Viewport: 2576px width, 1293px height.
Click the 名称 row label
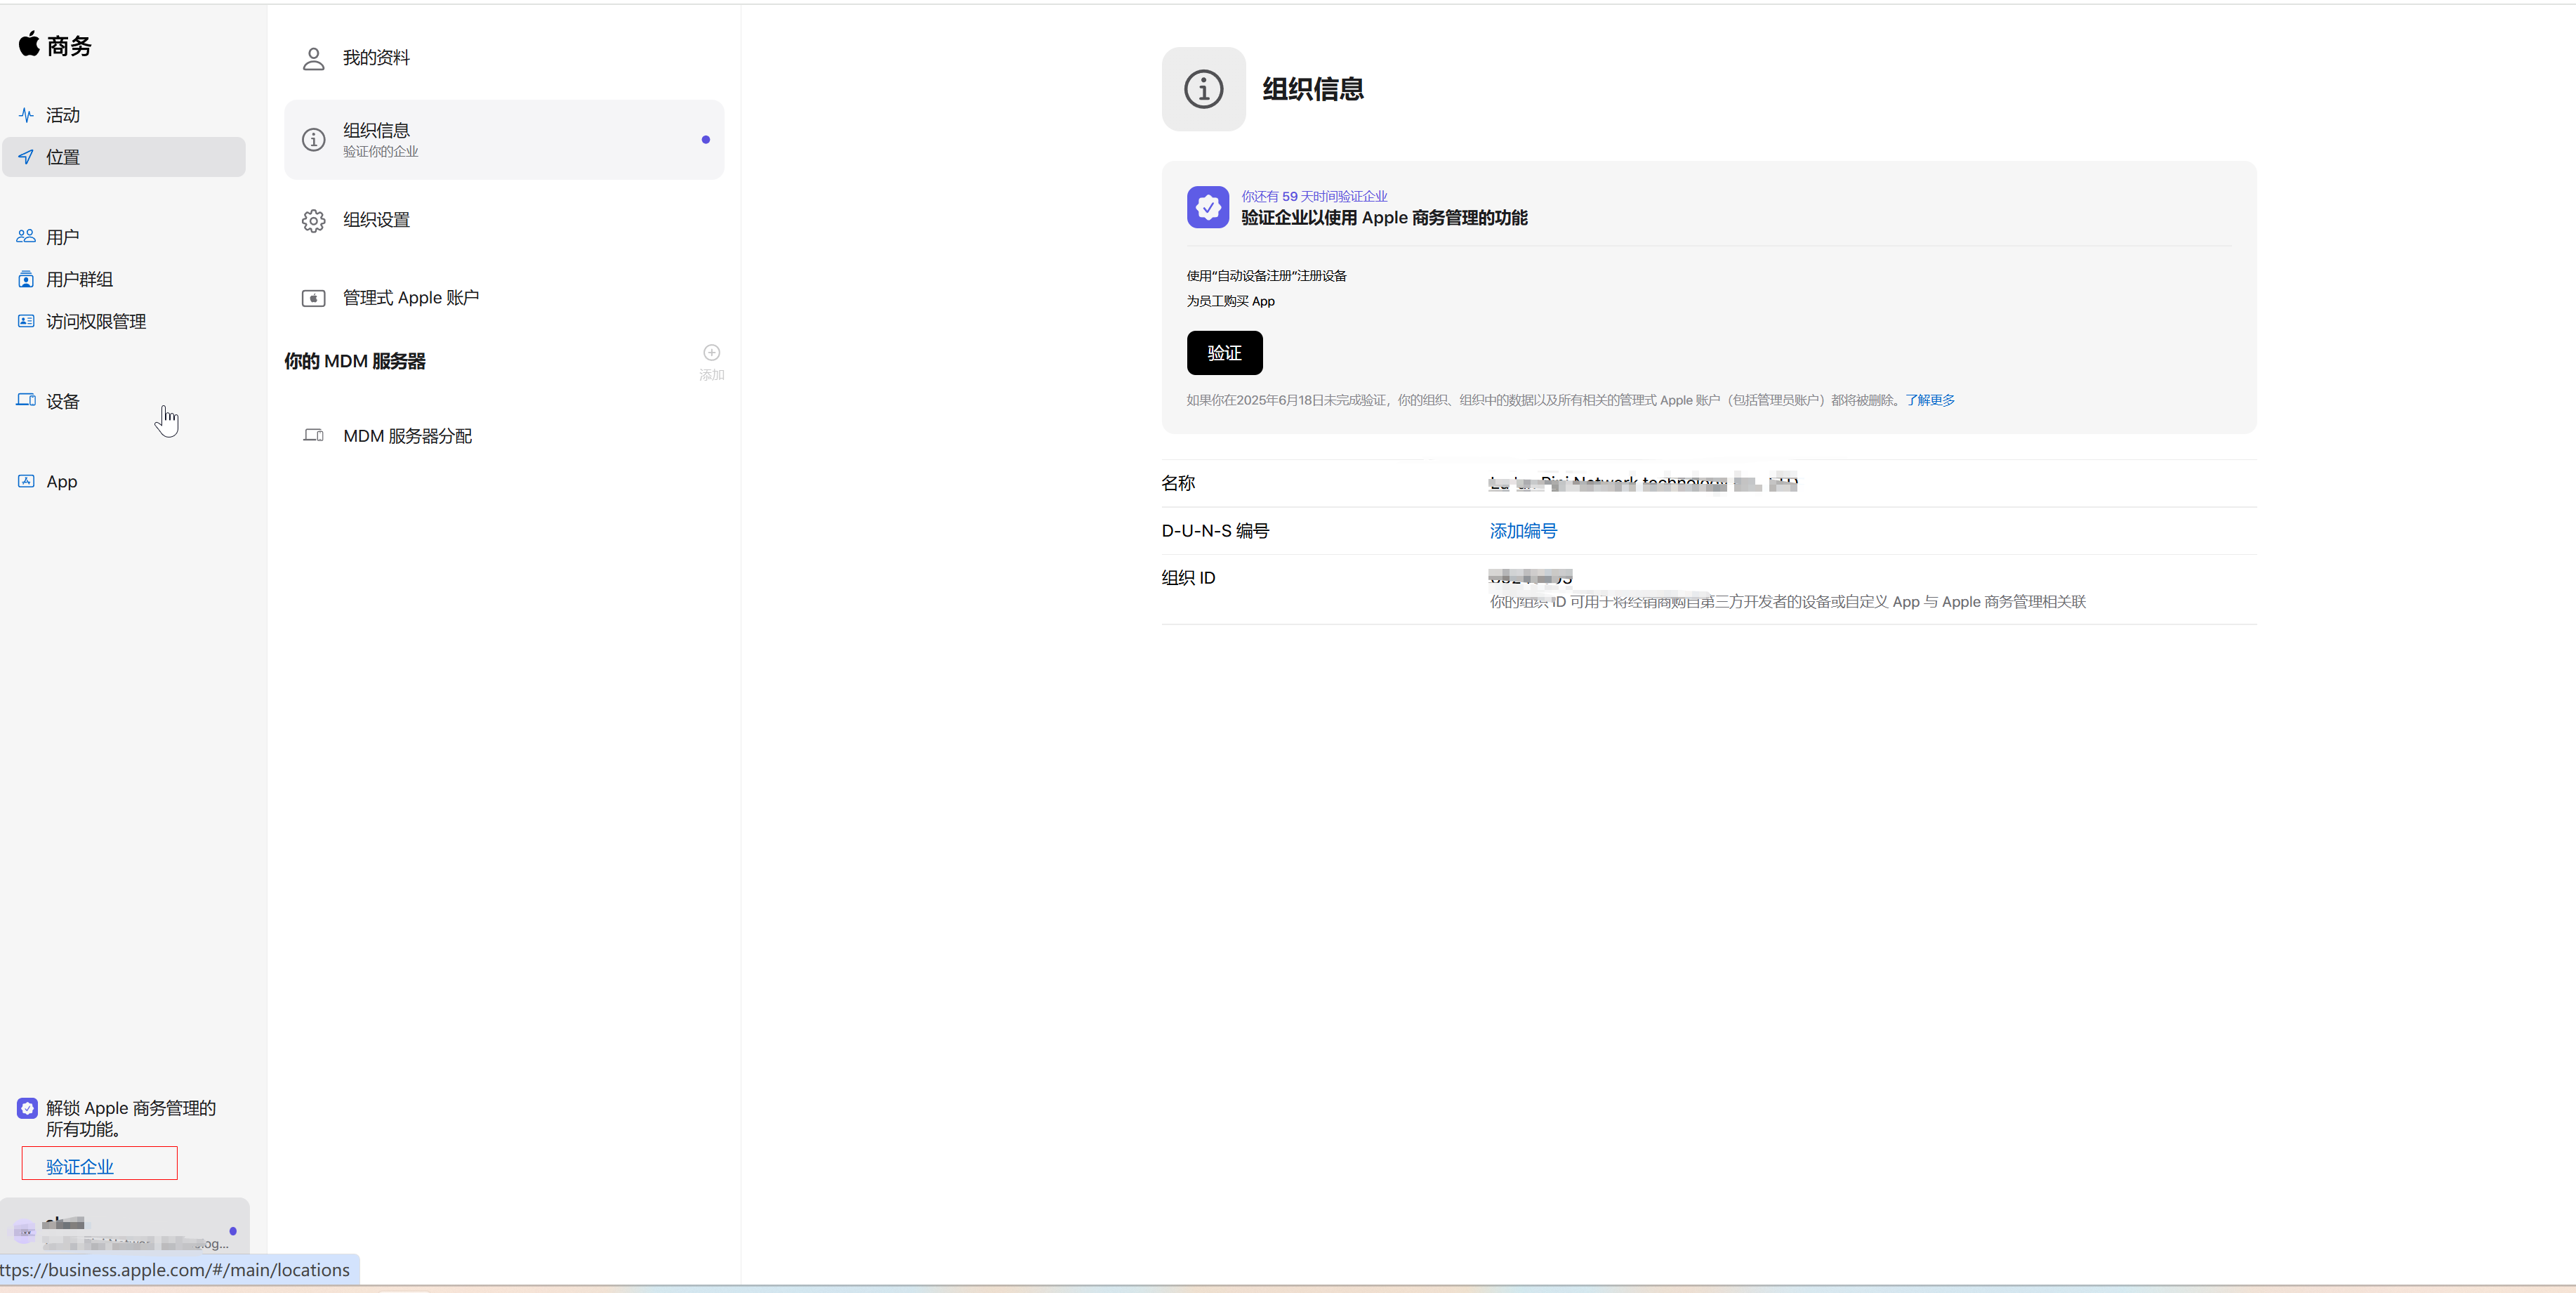point(1179,483)
